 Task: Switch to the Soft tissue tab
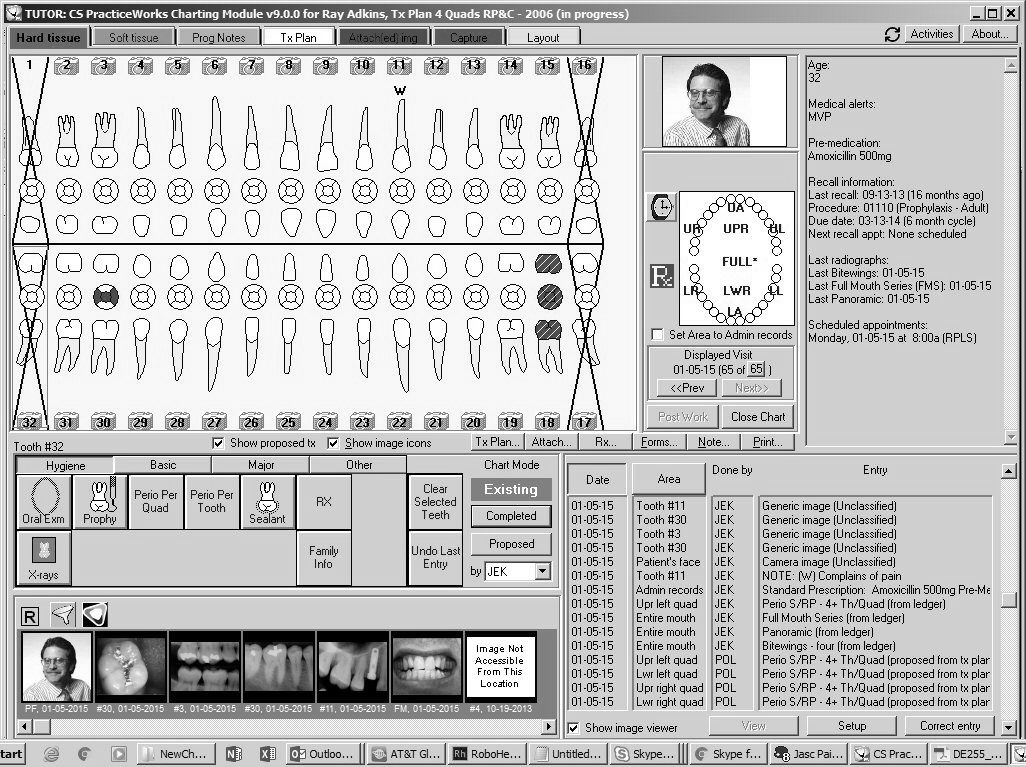133,37
